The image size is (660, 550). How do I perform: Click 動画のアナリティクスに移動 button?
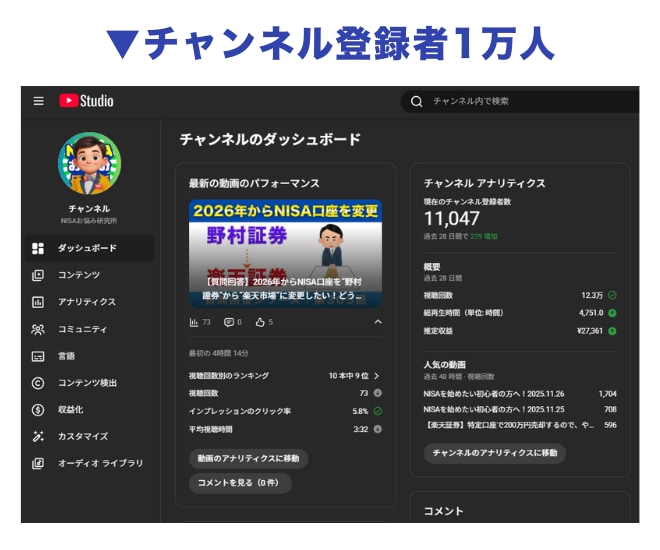248,458
